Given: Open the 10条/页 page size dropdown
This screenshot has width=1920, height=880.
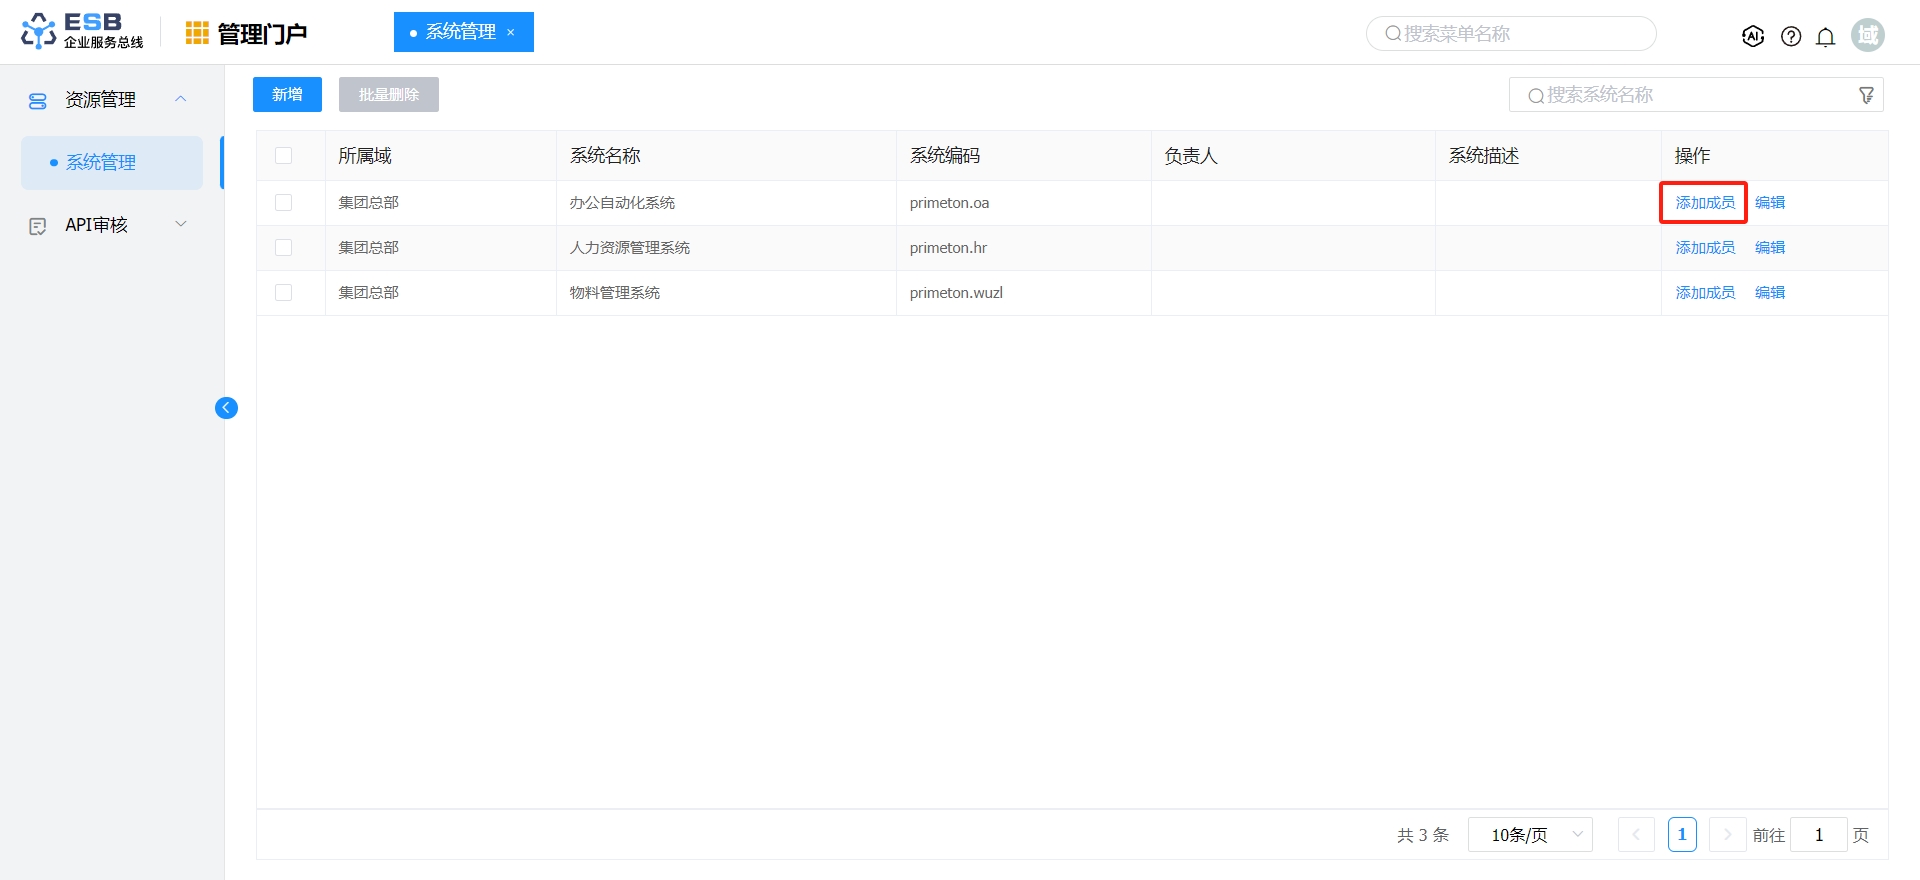Looking at the screenshot, I should 1530,835.
